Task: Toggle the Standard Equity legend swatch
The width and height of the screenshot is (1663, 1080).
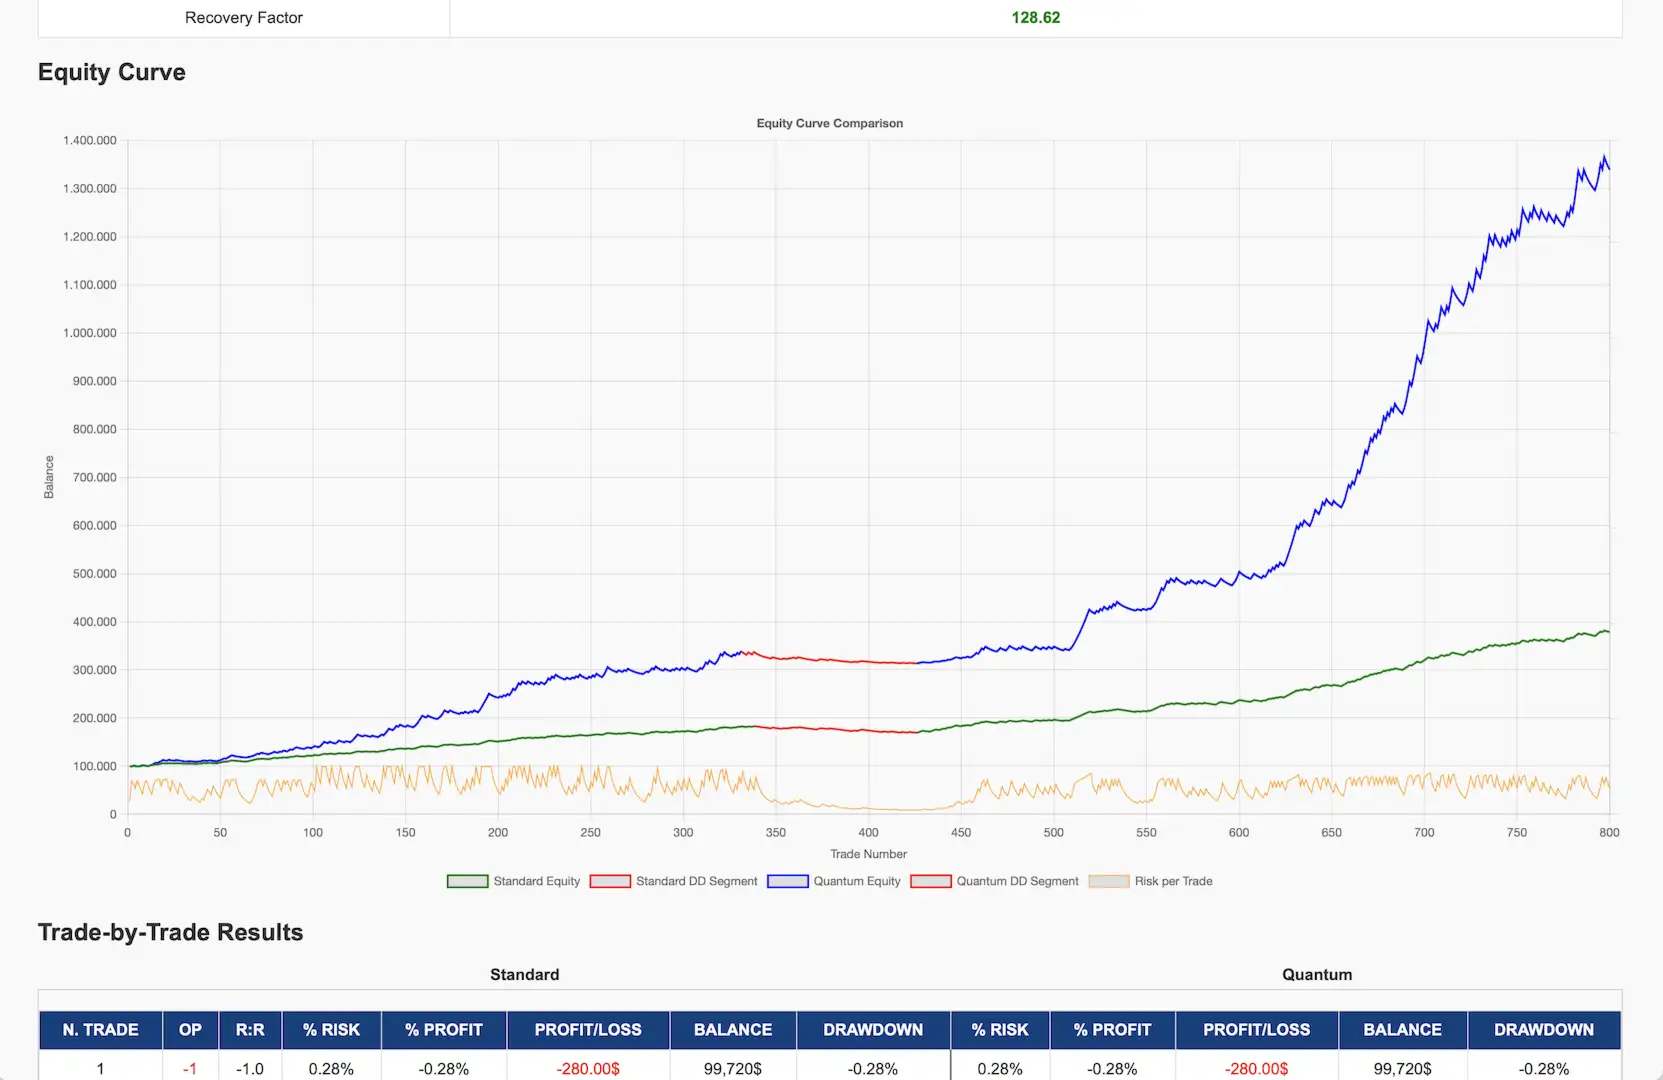Action: point(467,881)
